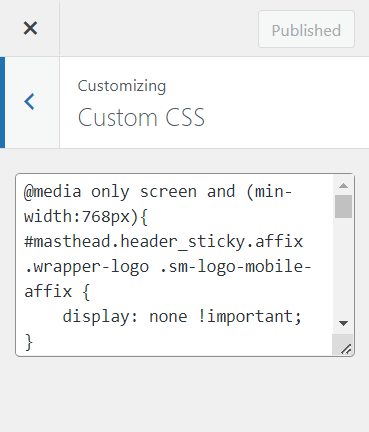Click the Custom CSS section heading
Image resolution: width=369 pixels, height=432 pixels.
(x=141, y=118)
